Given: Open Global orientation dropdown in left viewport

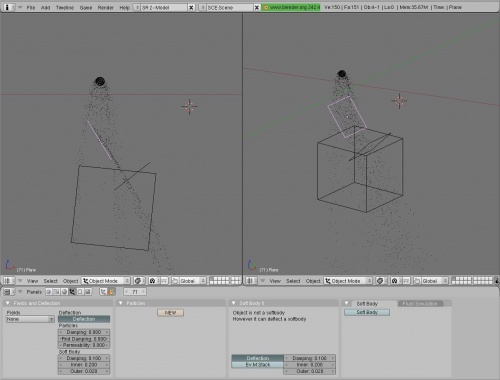Looking at the screenshot, I should [x=192, y=281].
